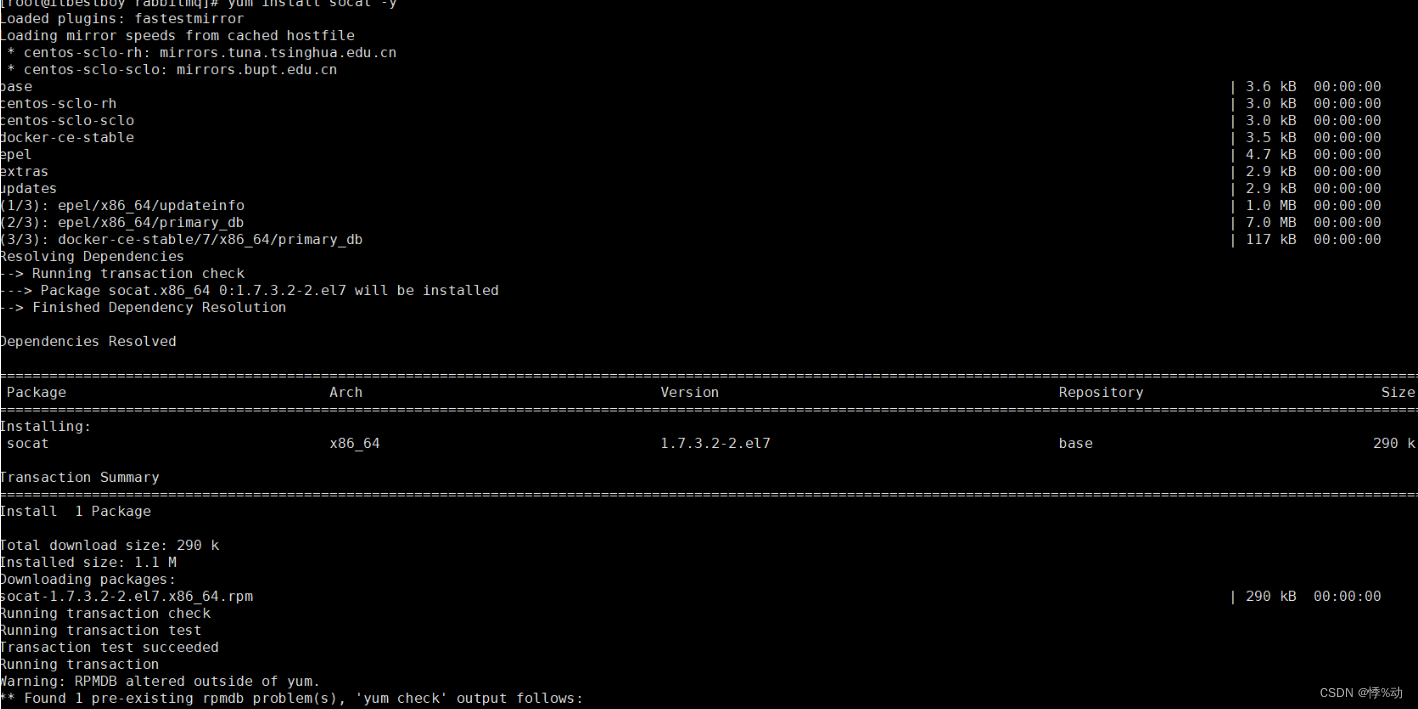Click the 'Install 1 Package' line
Screen dimensions: 1418x709
point(76,511)
